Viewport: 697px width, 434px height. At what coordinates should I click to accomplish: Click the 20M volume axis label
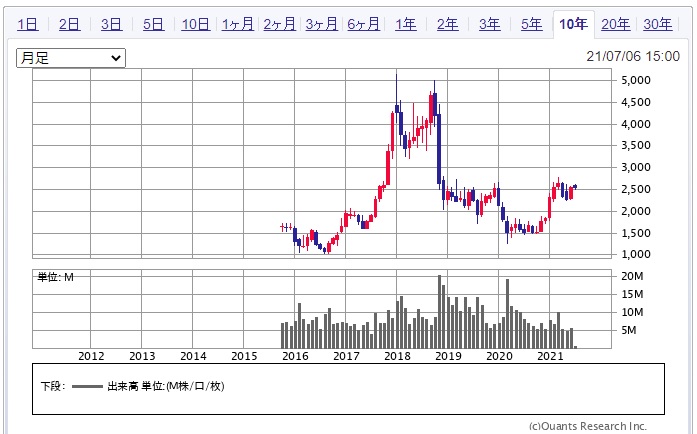click(x=632, y=276)
